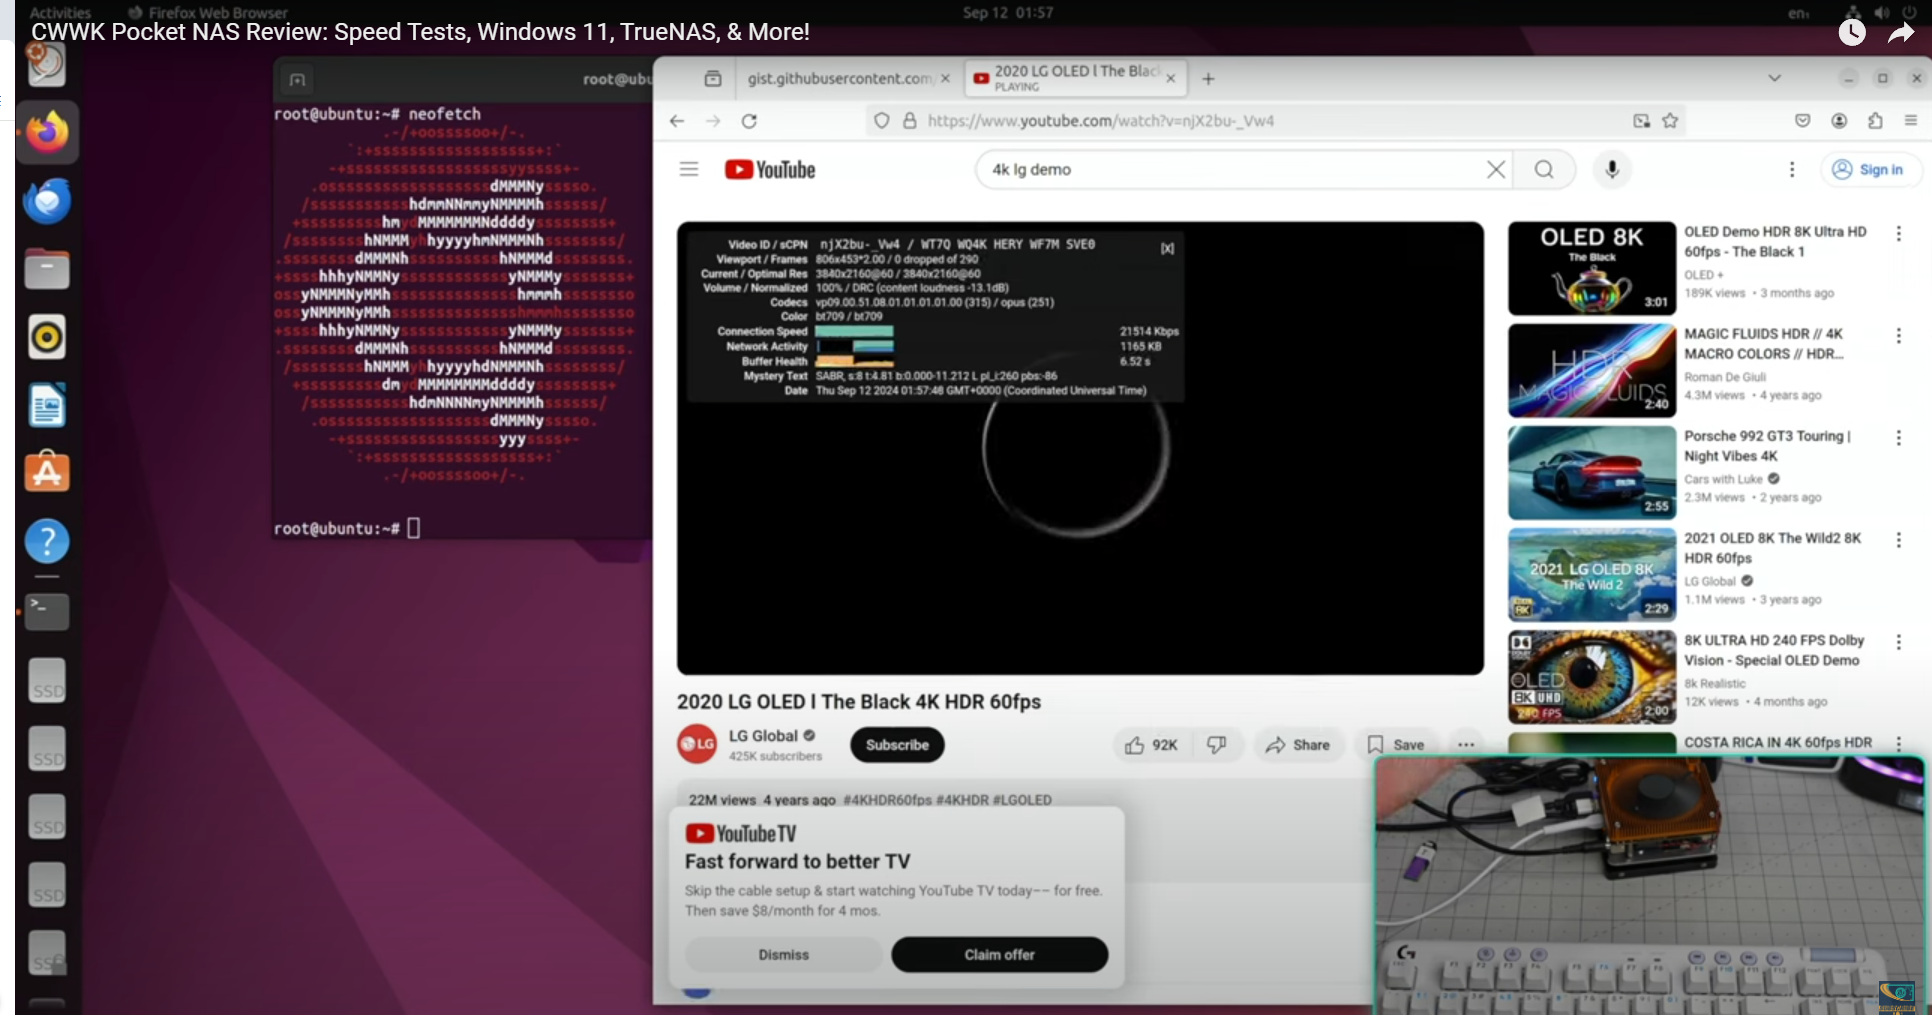
Task: Open Rhythmbox music player in dock
Action: click(47, 337)
